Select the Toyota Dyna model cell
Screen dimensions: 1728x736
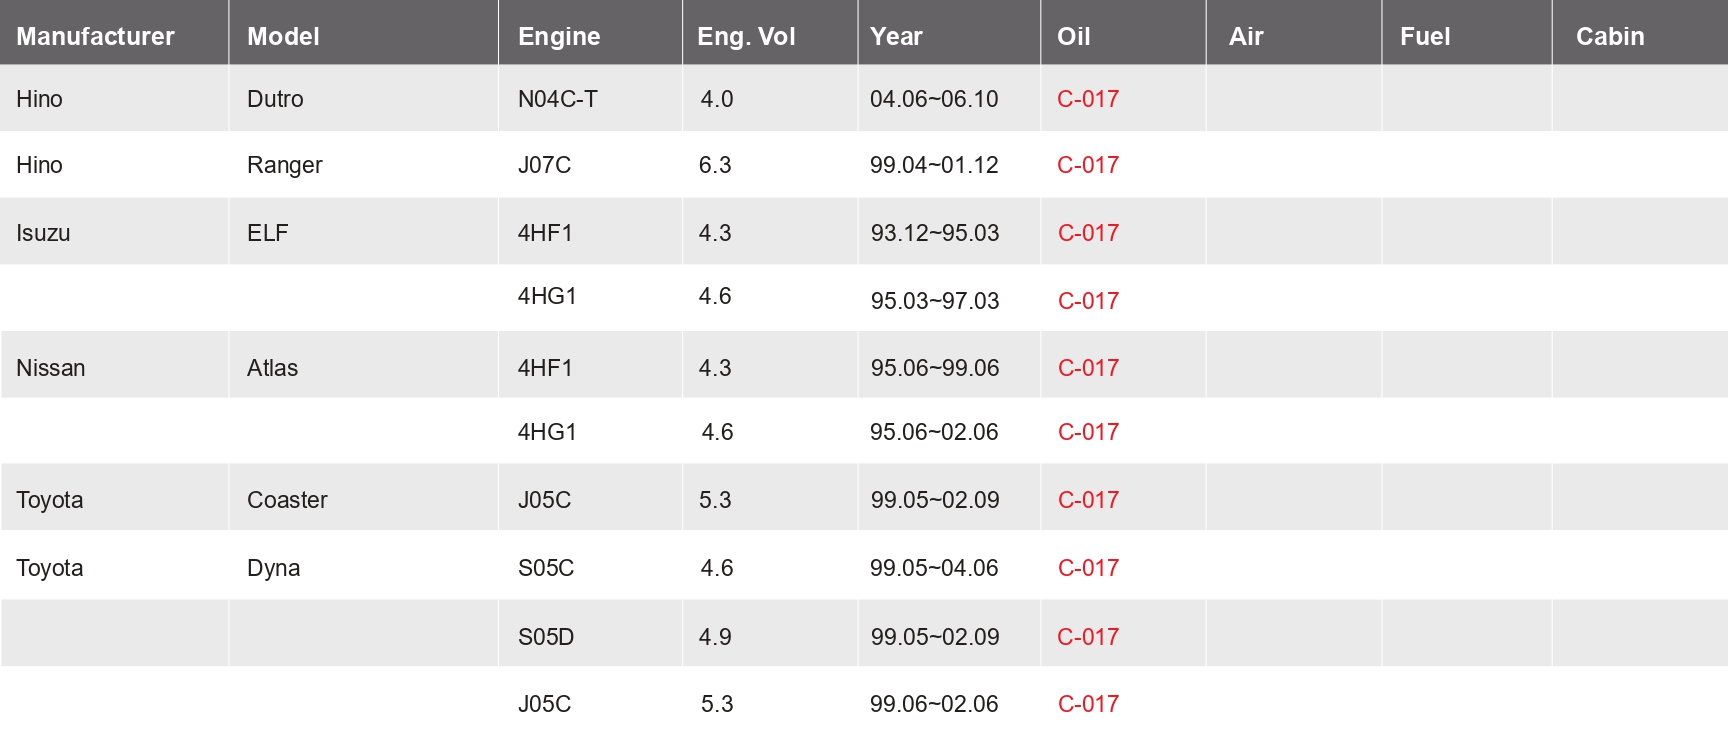coord(274,568)
